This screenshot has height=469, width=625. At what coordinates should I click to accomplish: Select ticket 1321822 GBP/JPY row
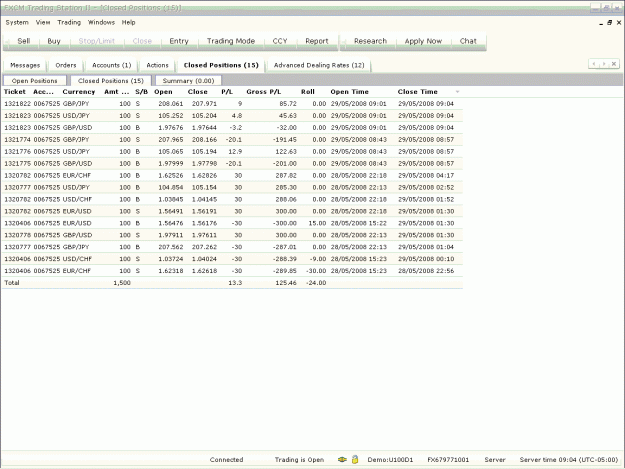tap(232, 104)
